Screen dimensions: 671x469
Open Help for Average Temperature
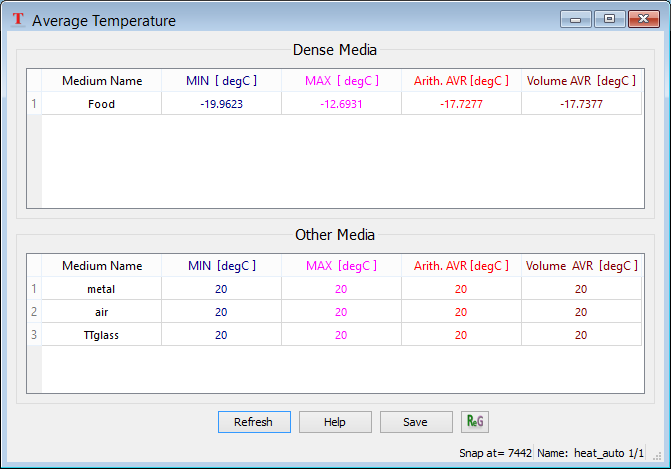point(334,422)
